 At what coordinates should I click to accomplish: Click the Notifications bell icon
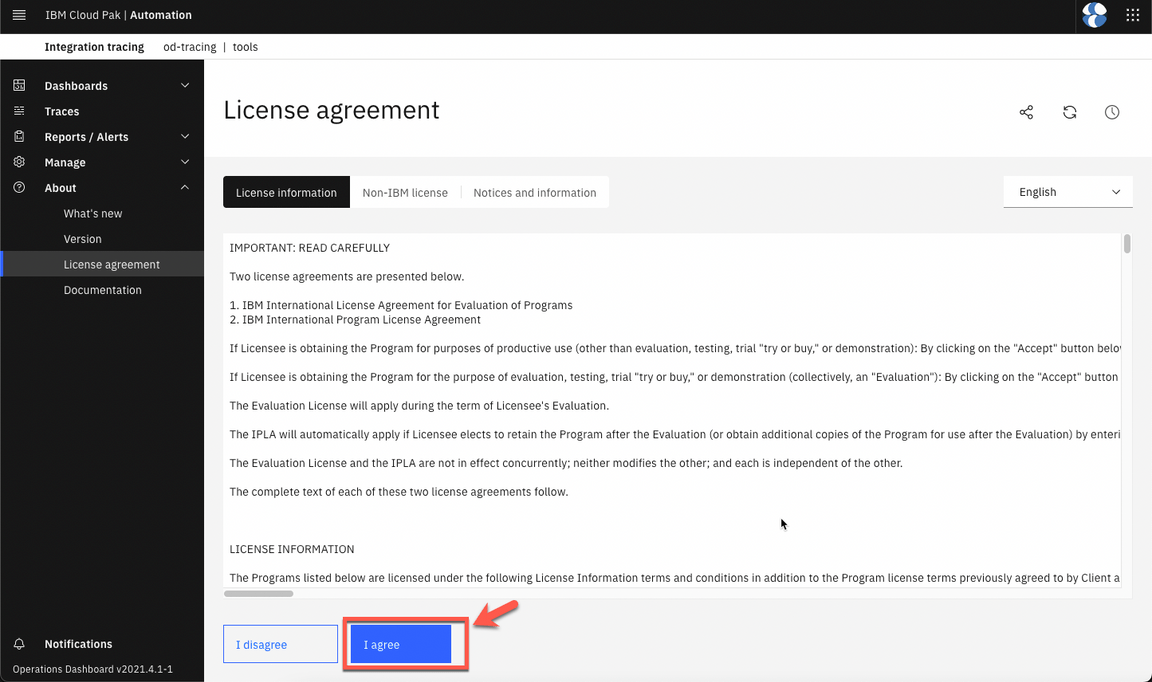tap(19, 644)
